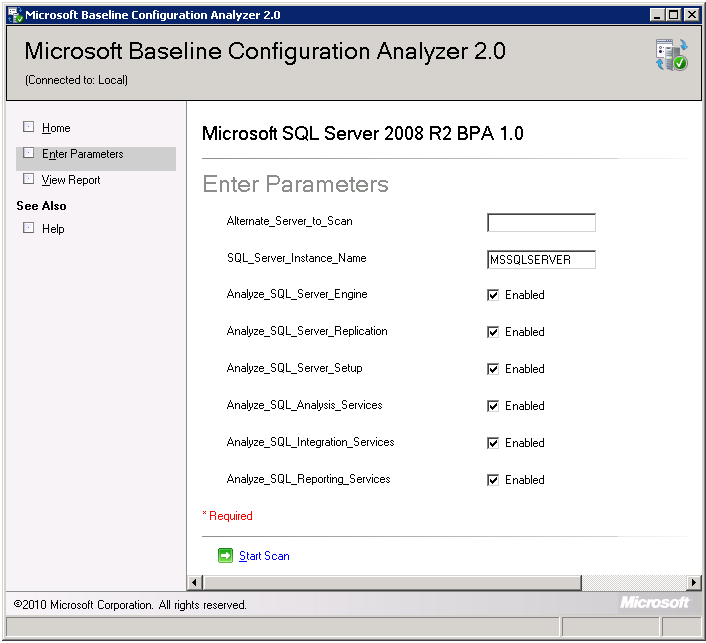The width and height of the screenshot is (706, 643).
Task: Maximize the Baseline Configuration Analyzer window
Action: pyautogui.click(x=674, y=15)
